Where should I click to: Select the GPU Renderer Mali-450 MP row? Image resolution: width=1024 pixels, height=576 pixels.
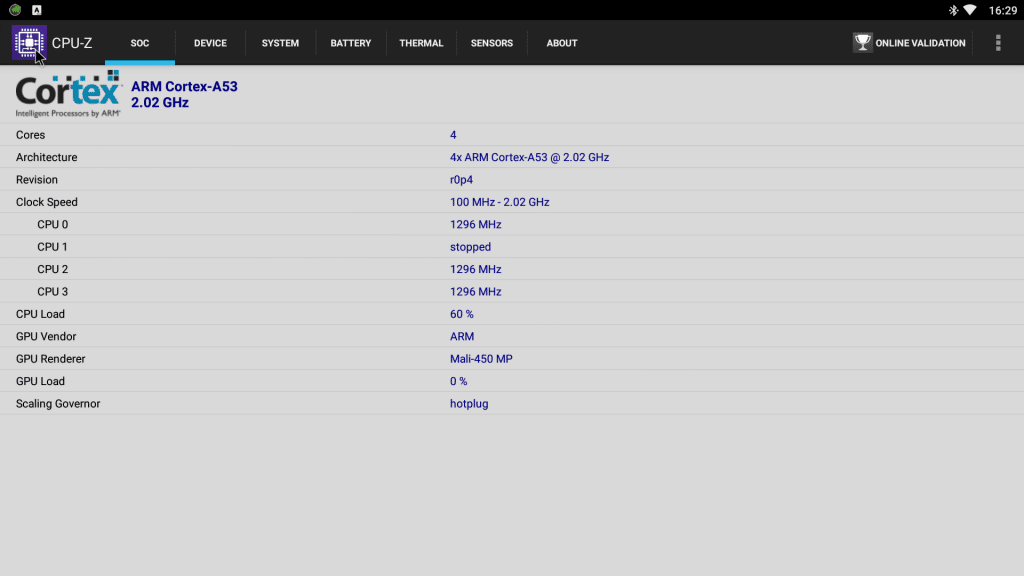[x=512, y=359]
